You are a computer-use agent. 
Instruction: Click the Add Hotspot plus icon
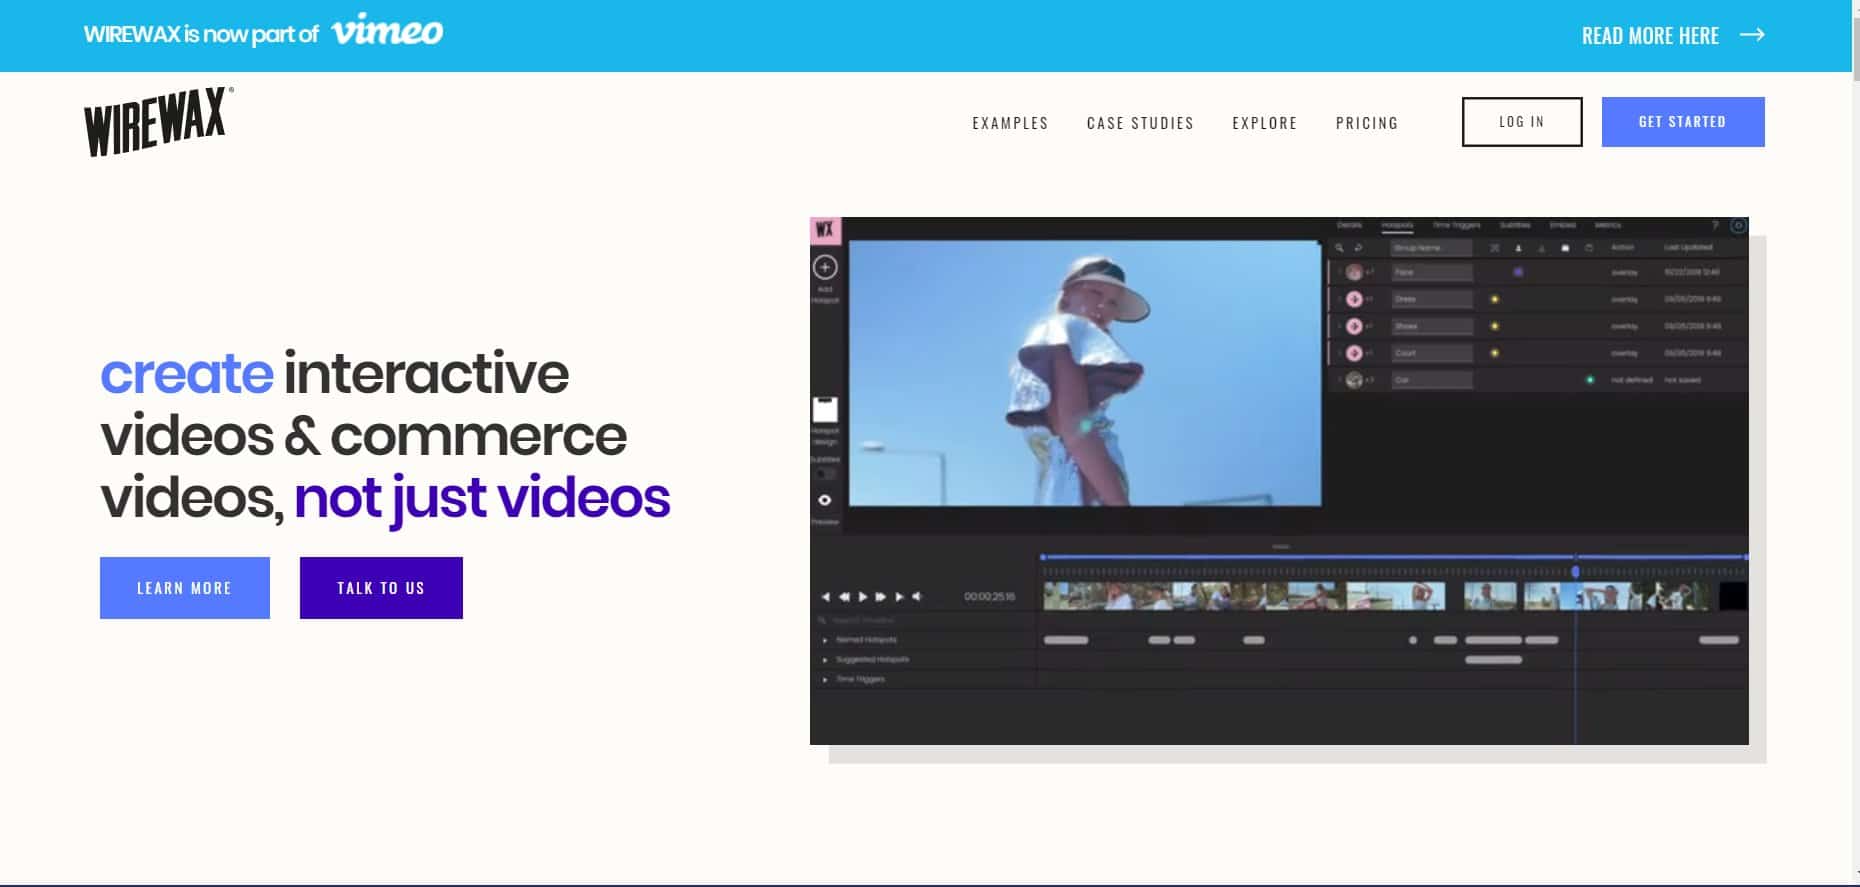tap(825, 267)
